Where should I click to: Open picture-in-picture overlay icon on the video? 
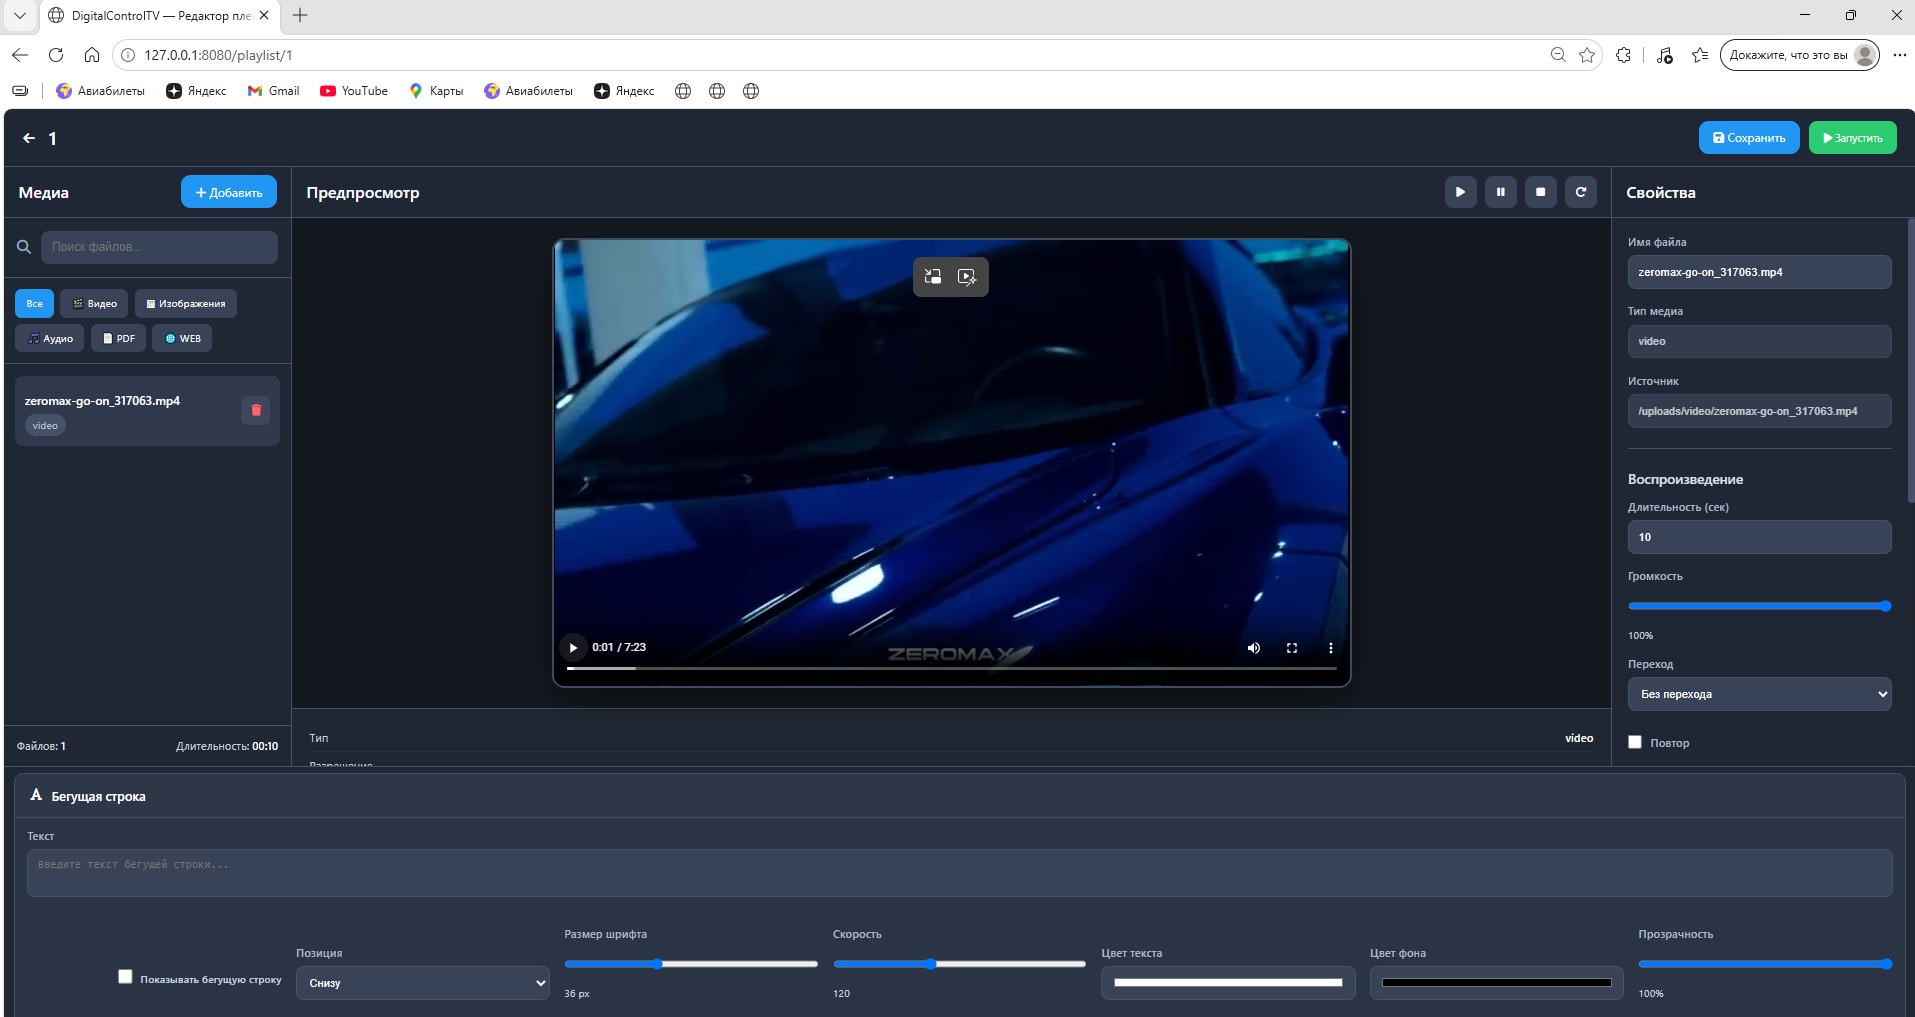pos(933,277)
